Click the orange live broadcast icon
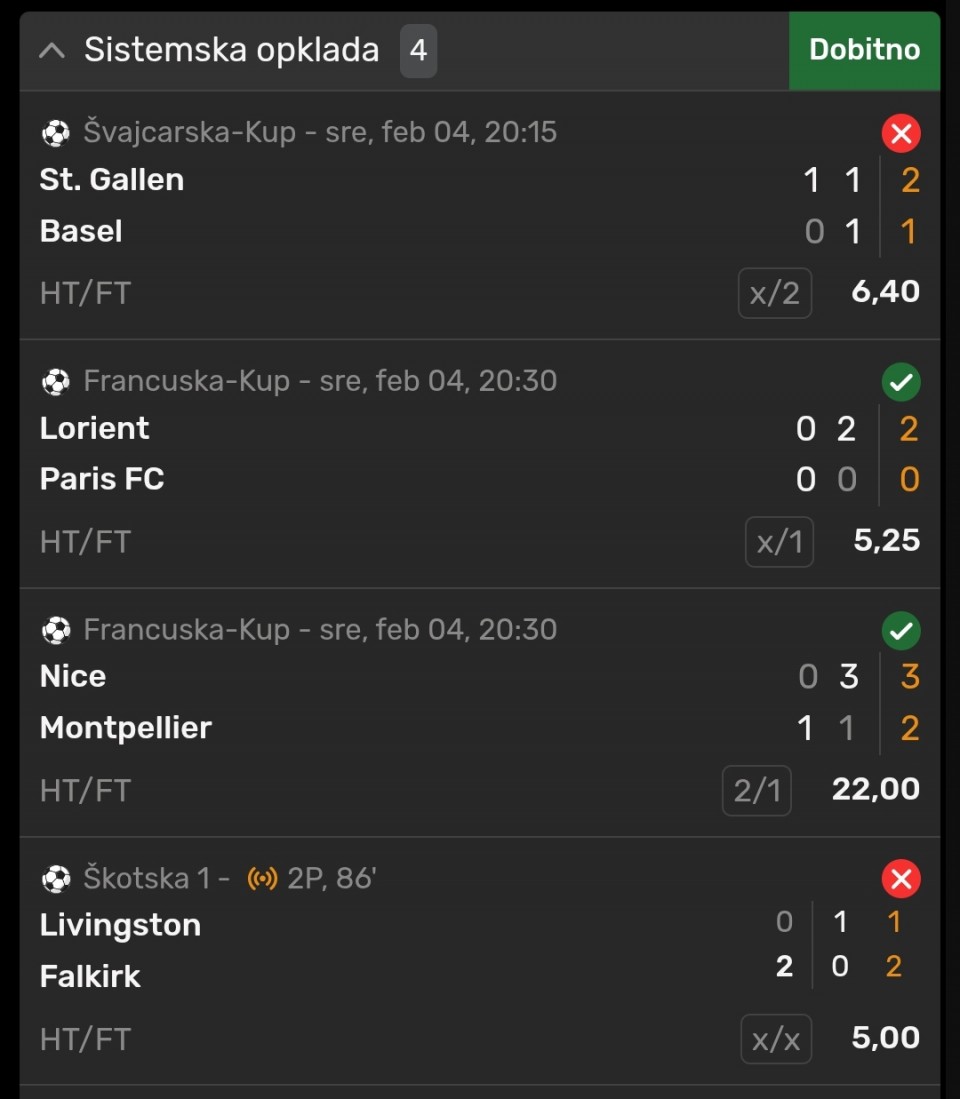960x1099 pixels. (x=262, y=879)
